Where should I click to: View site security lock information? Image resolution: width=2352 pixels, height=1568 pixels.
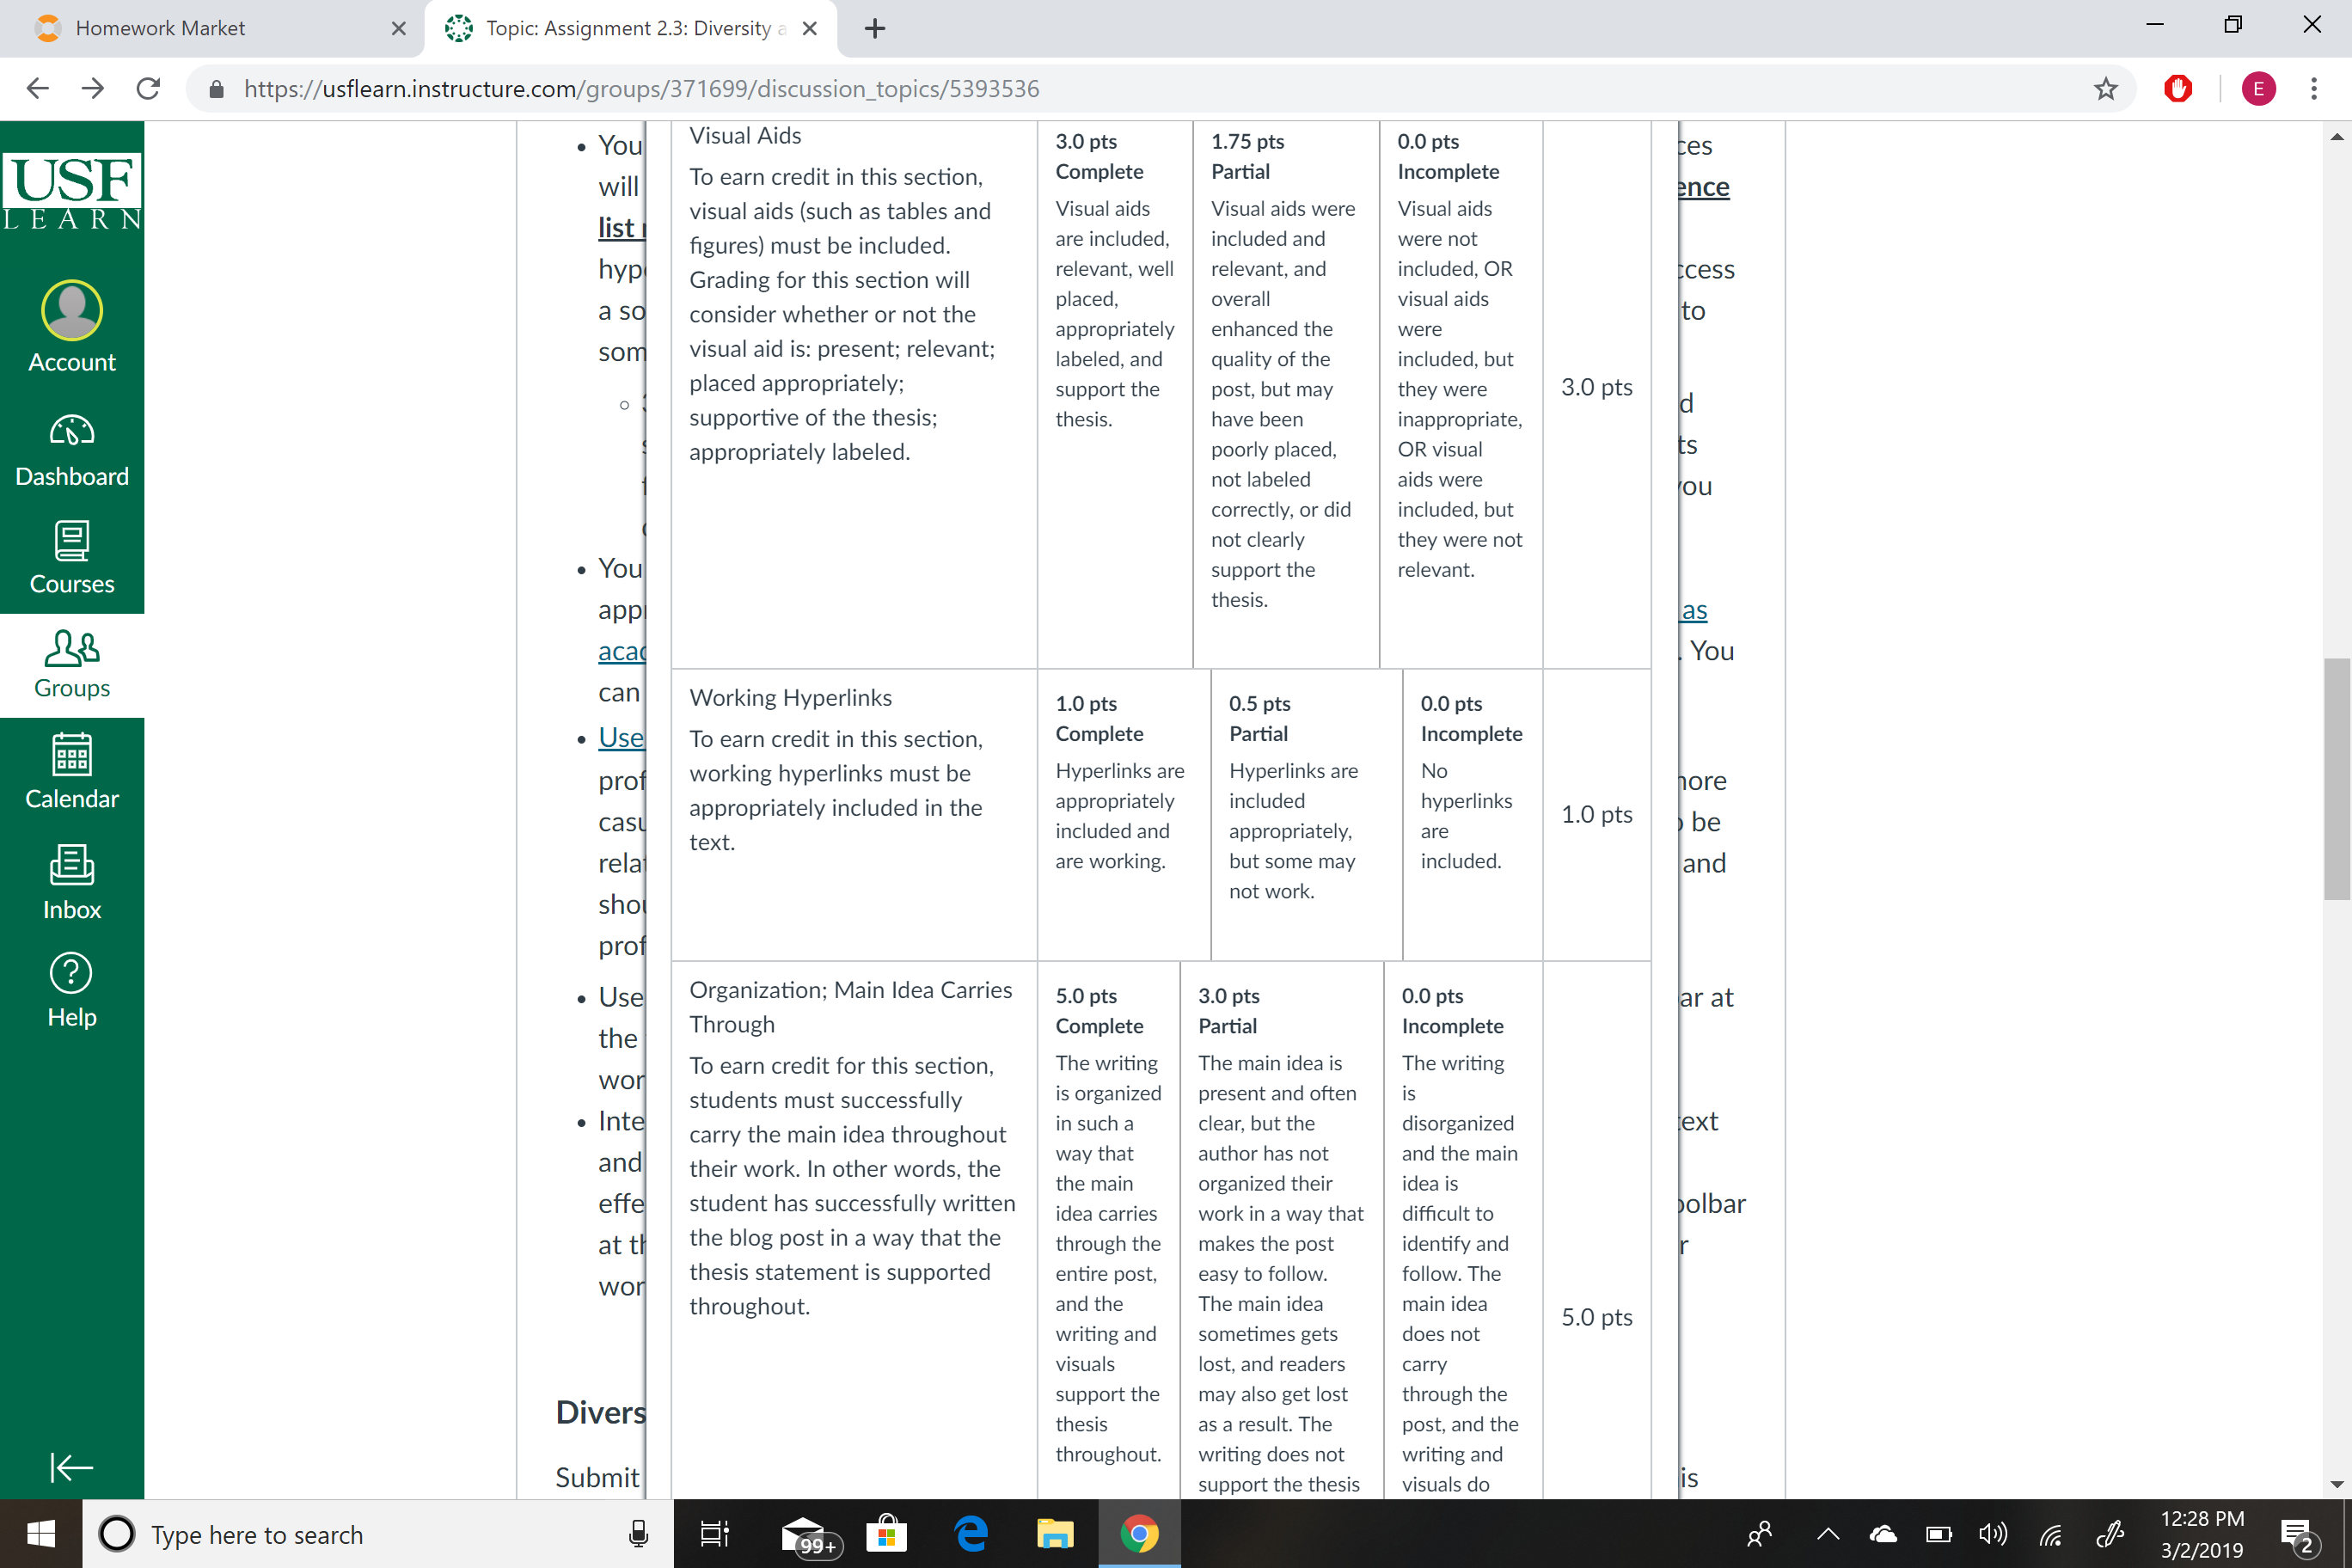point(216,89)
